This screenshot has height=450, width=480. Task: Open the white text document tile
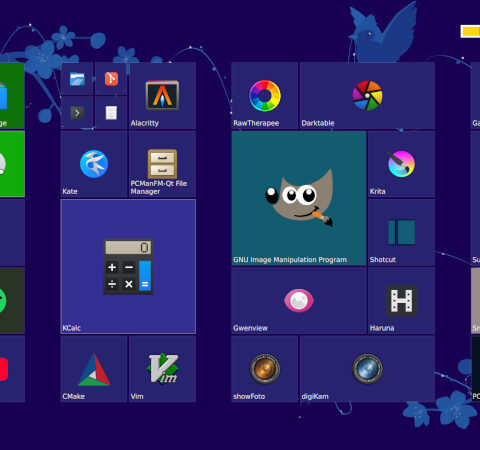tap(111, 113)
